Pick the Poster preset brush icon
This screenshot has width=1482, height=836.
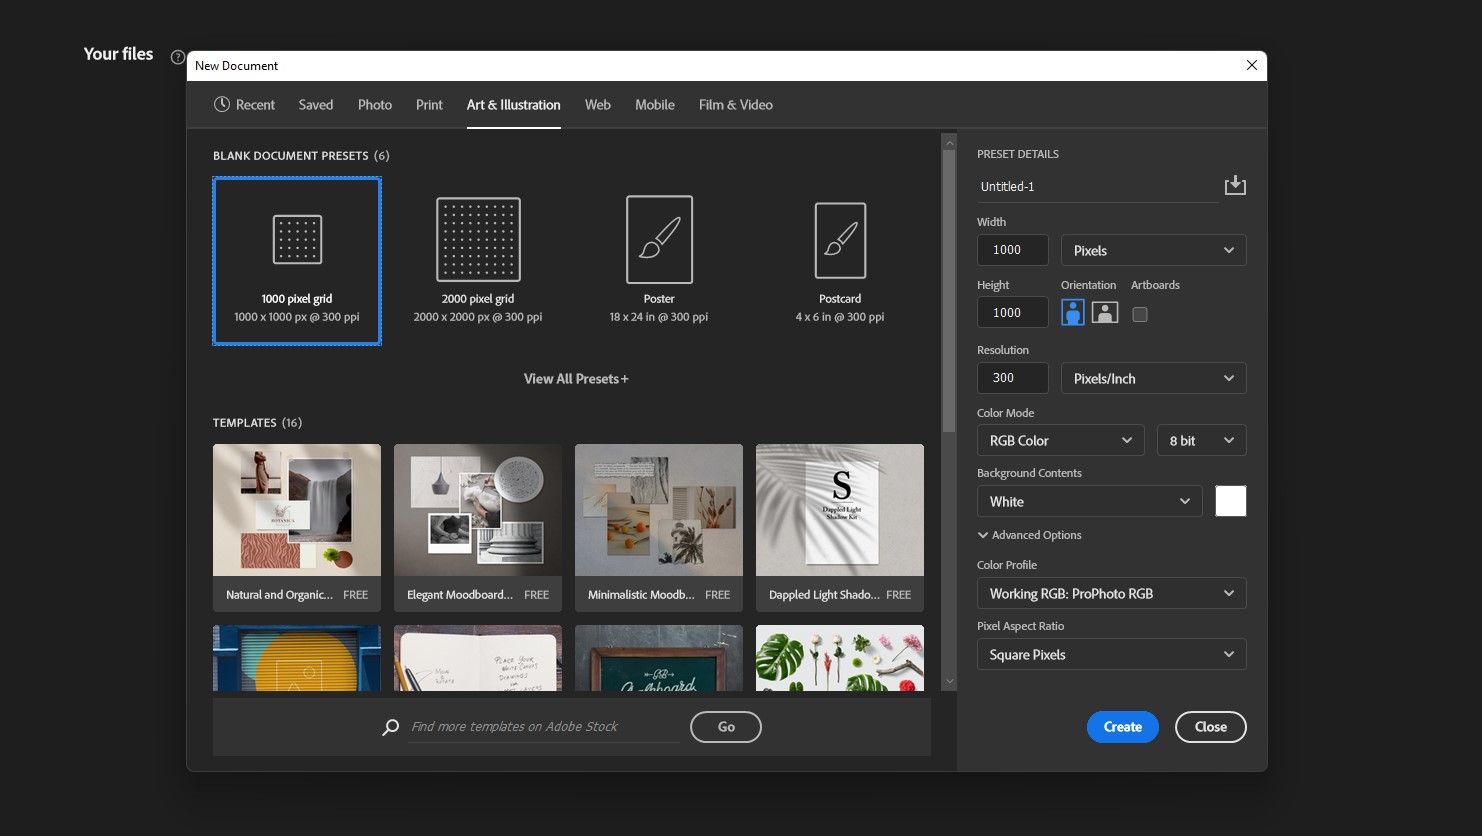tap(659, 239)
